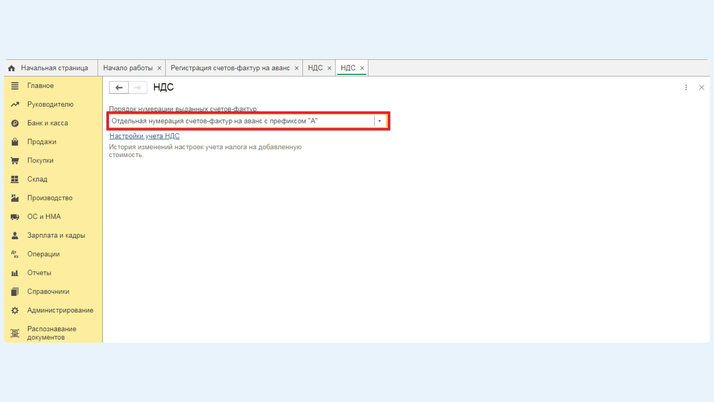This screenshot has width=714, height=402.
Task: Open the Руководителю menu section
Action: coord(50,104)
